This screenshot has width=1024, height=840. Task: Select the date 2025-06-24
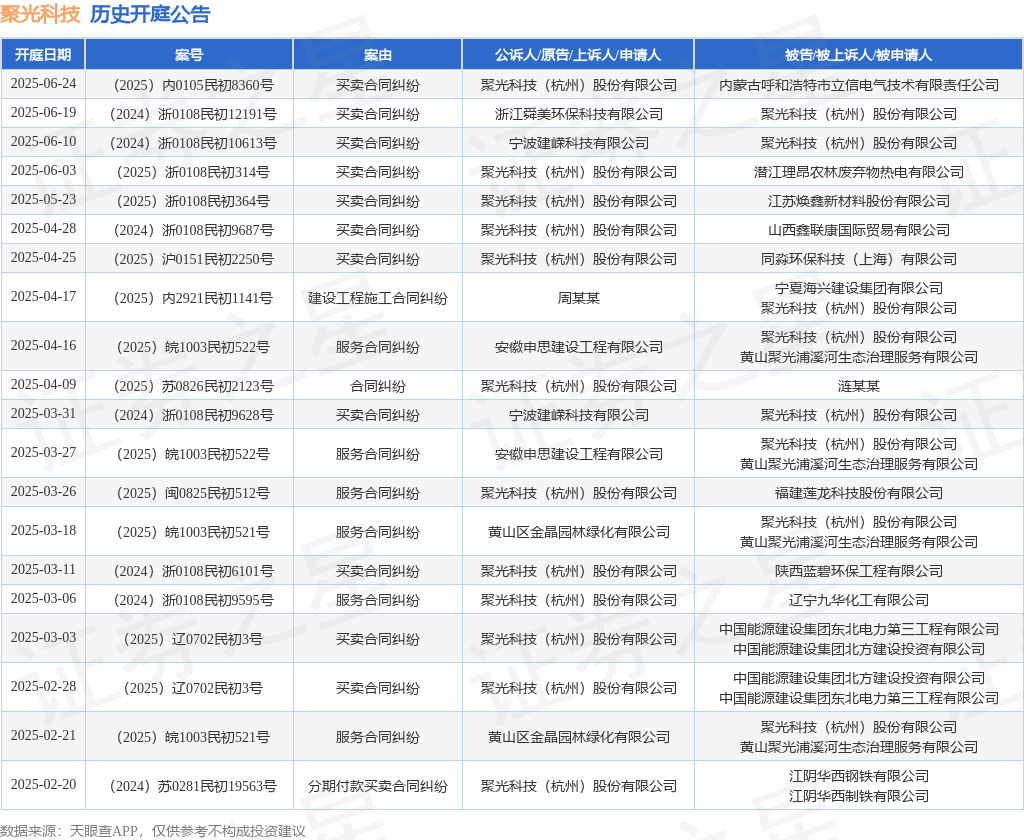tap(43, 84)
